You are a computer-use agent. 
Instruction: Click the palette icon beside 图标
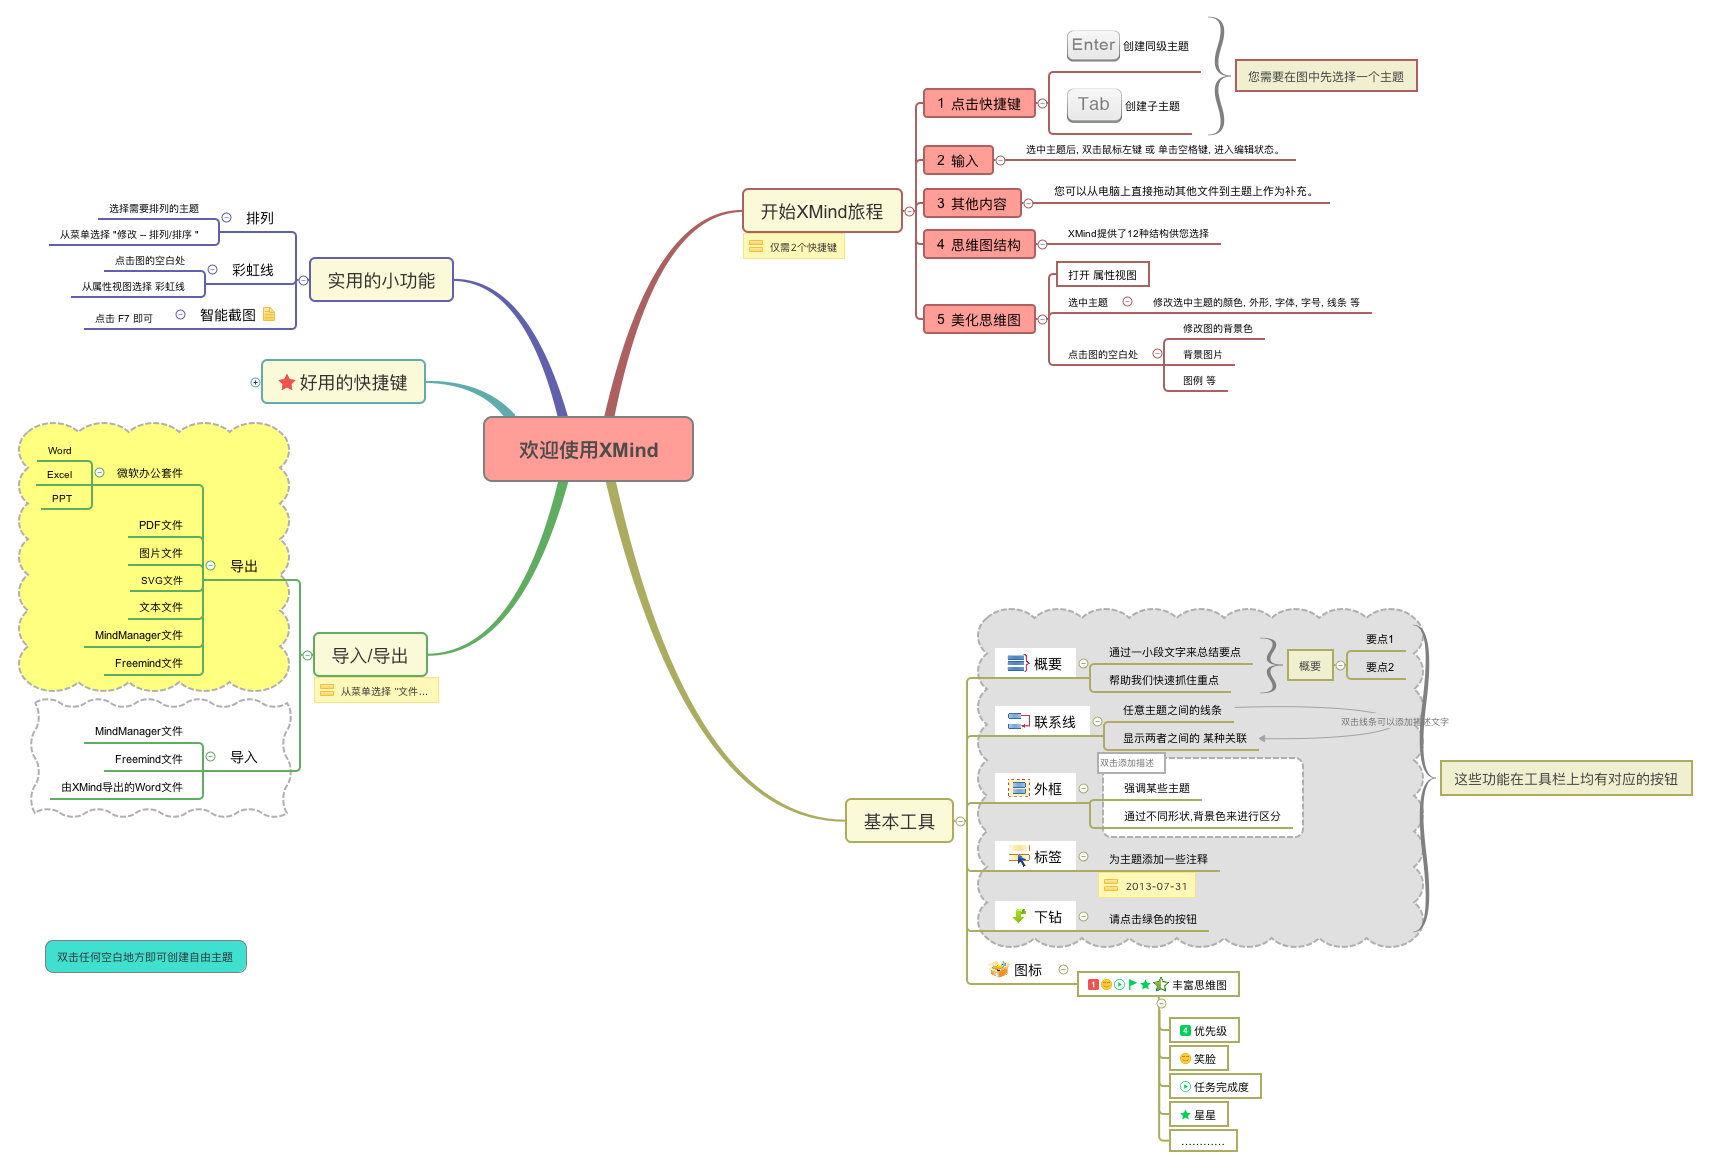coord(998,969)
